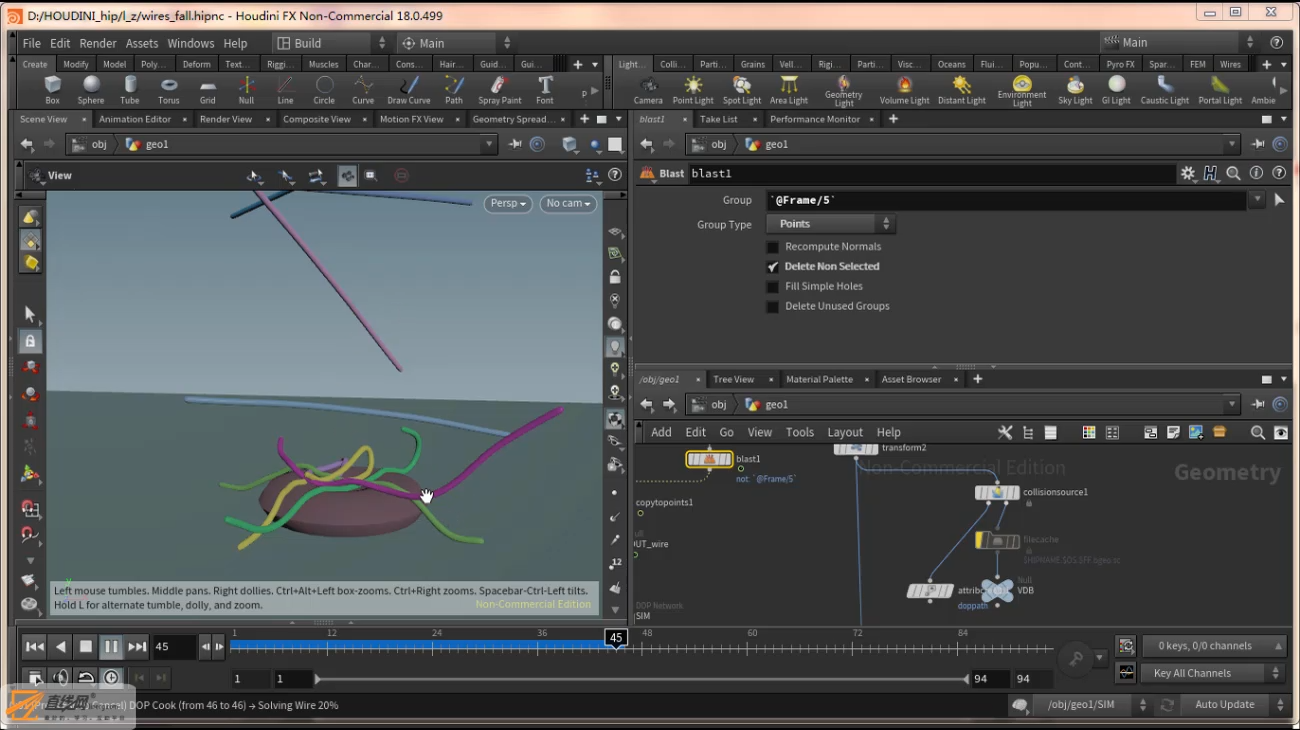The height and width of the screenshot is (730, 1300).
Task: Select the Line shelf tool
Action: coord(285,89)
